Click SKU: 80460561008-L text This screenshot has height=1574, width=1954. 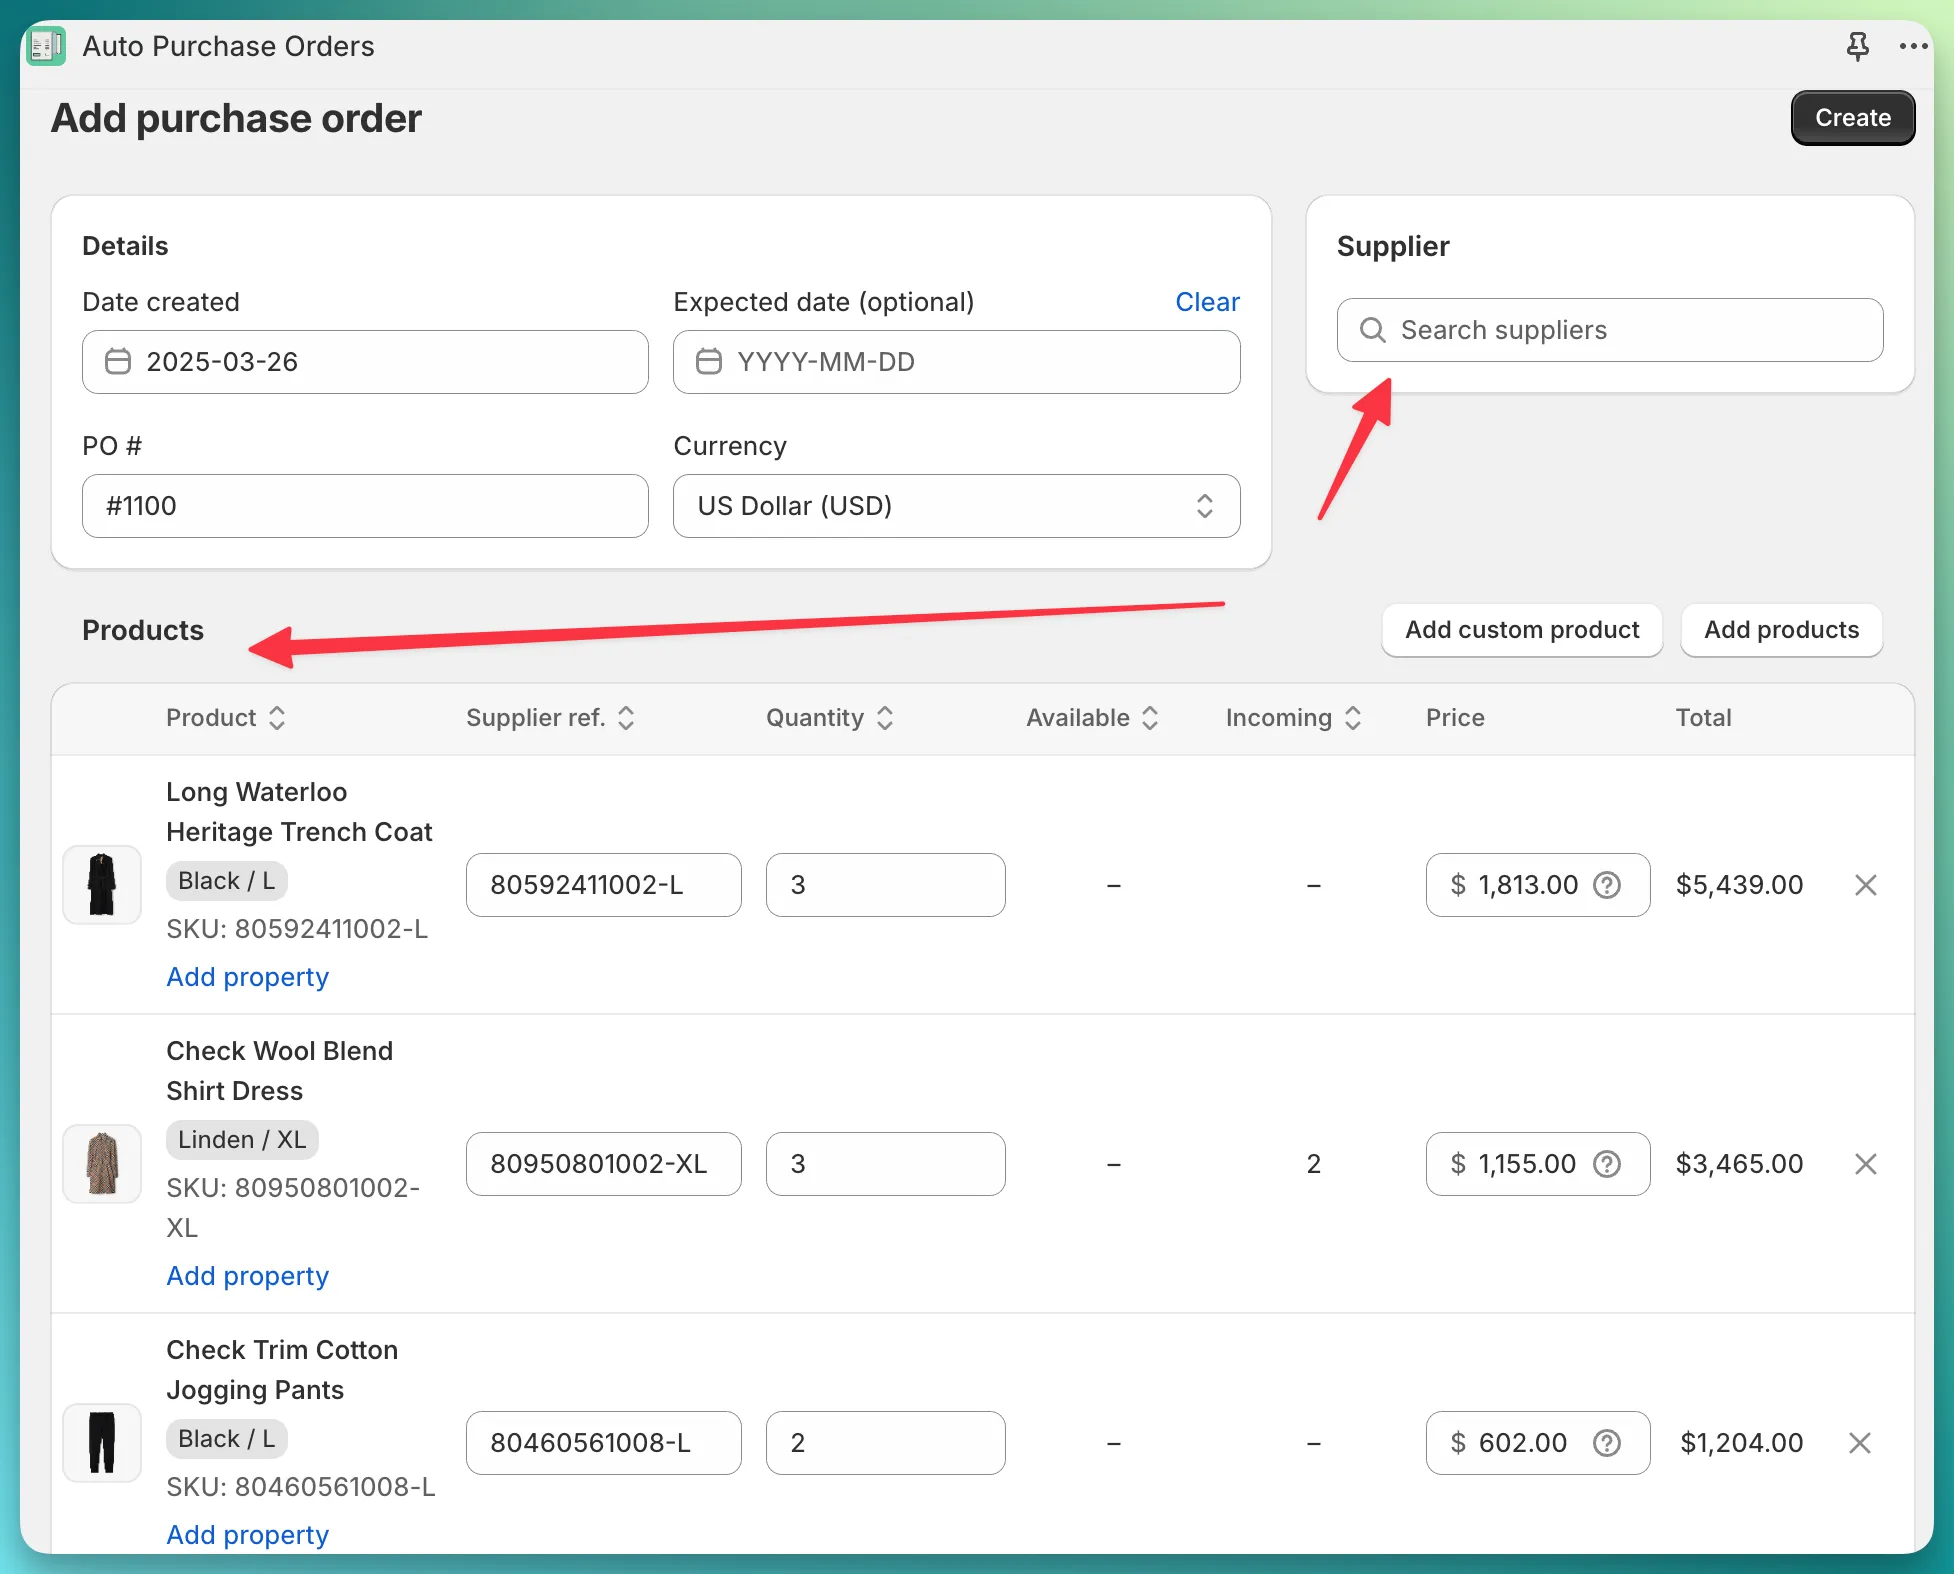tap(301, 1487)
